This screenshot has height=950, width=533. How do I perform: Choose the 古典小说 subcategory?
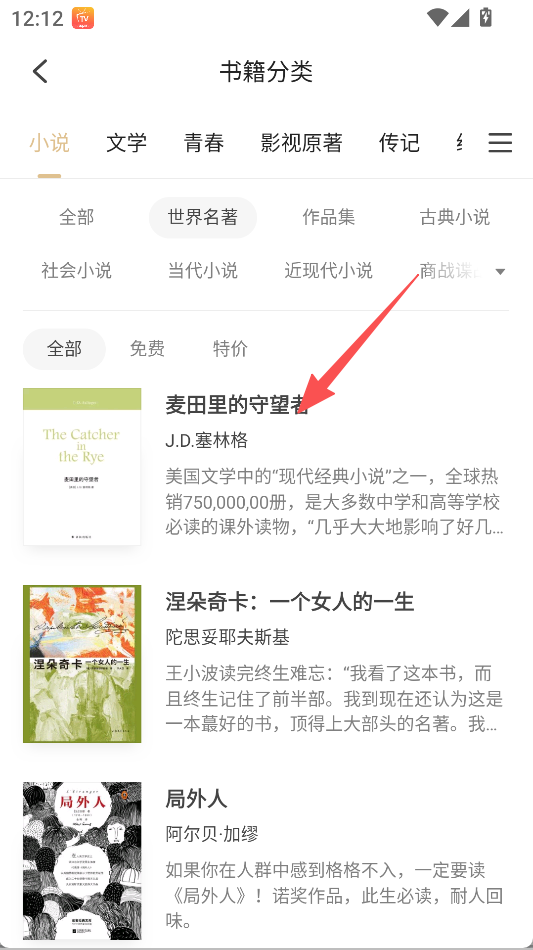(x=455, y=218)
